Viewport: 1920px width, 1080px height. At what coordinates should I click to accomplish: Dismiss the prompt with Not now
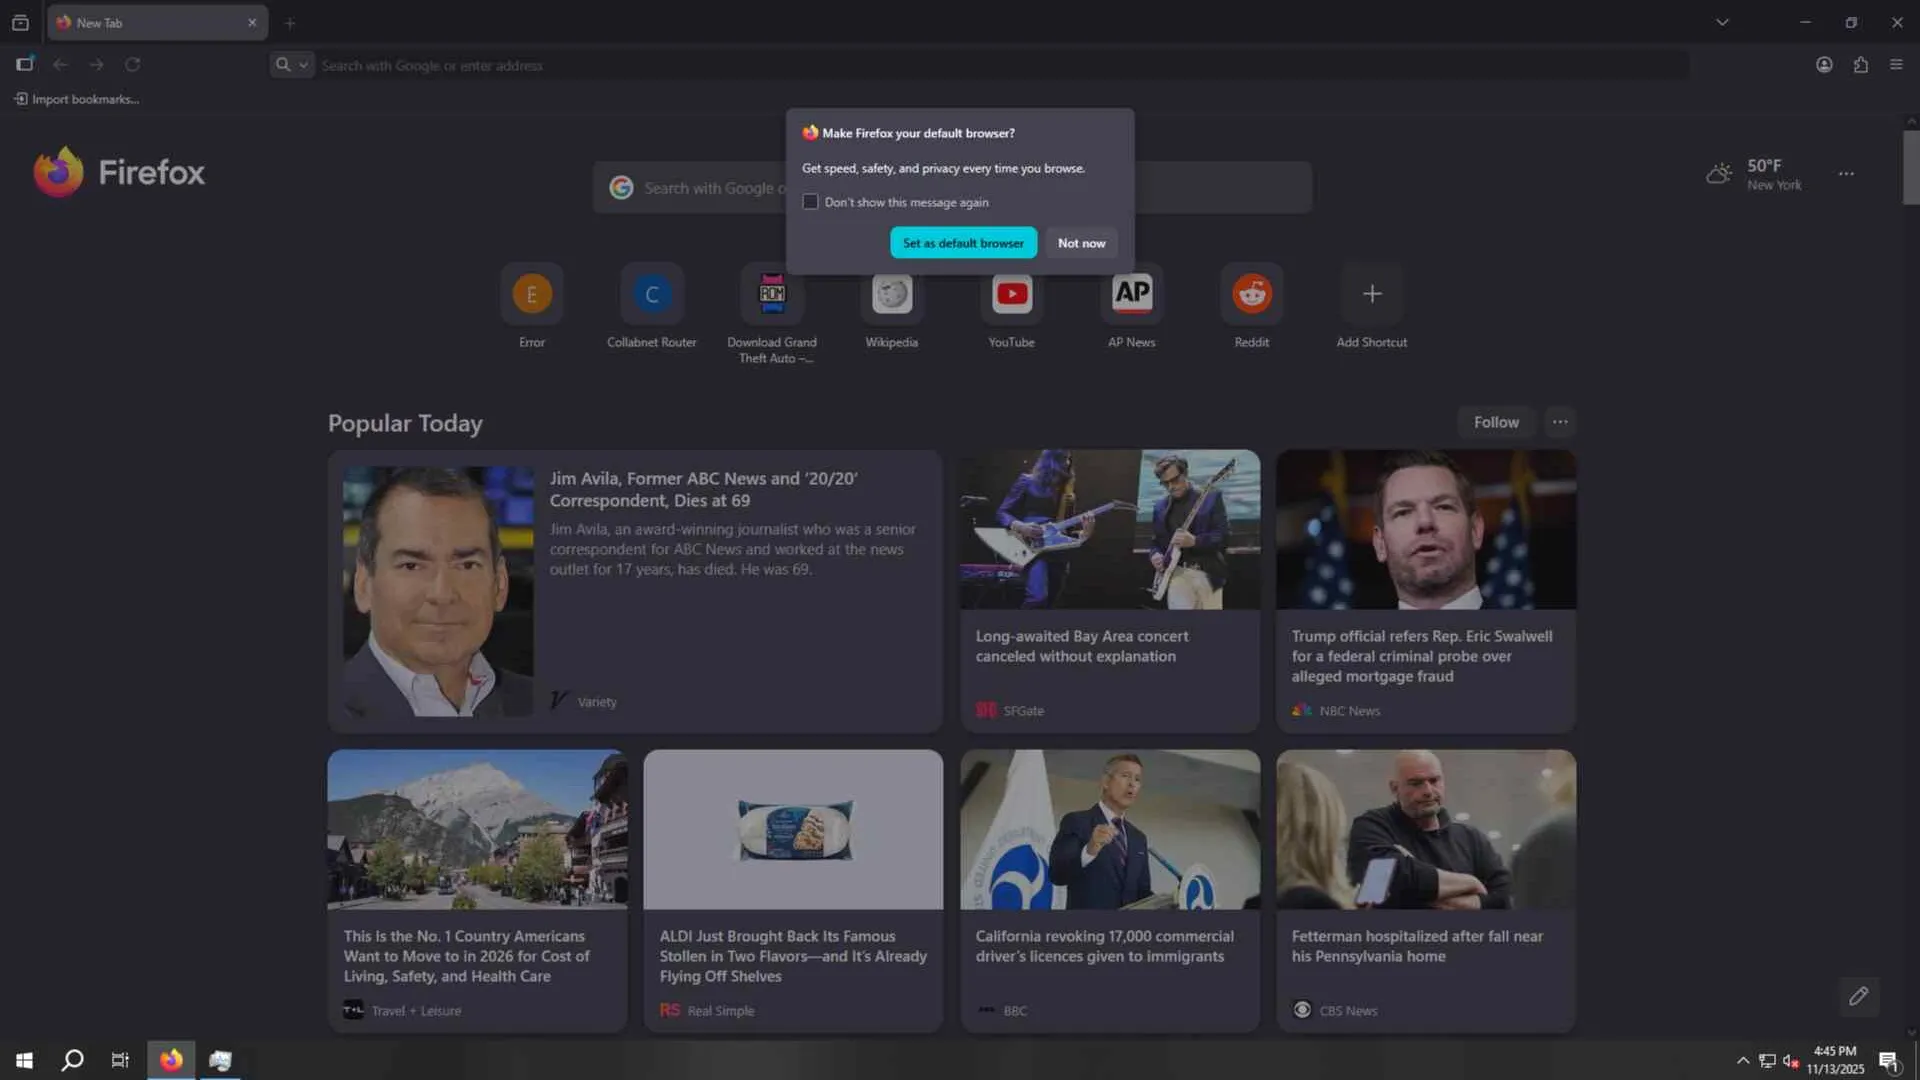(x=1081, y=243)
